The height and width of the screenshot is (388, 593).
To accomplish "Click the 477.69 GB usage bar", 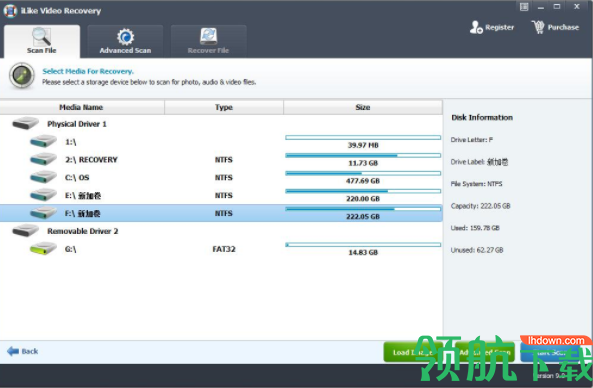I will tap(363, 173).
